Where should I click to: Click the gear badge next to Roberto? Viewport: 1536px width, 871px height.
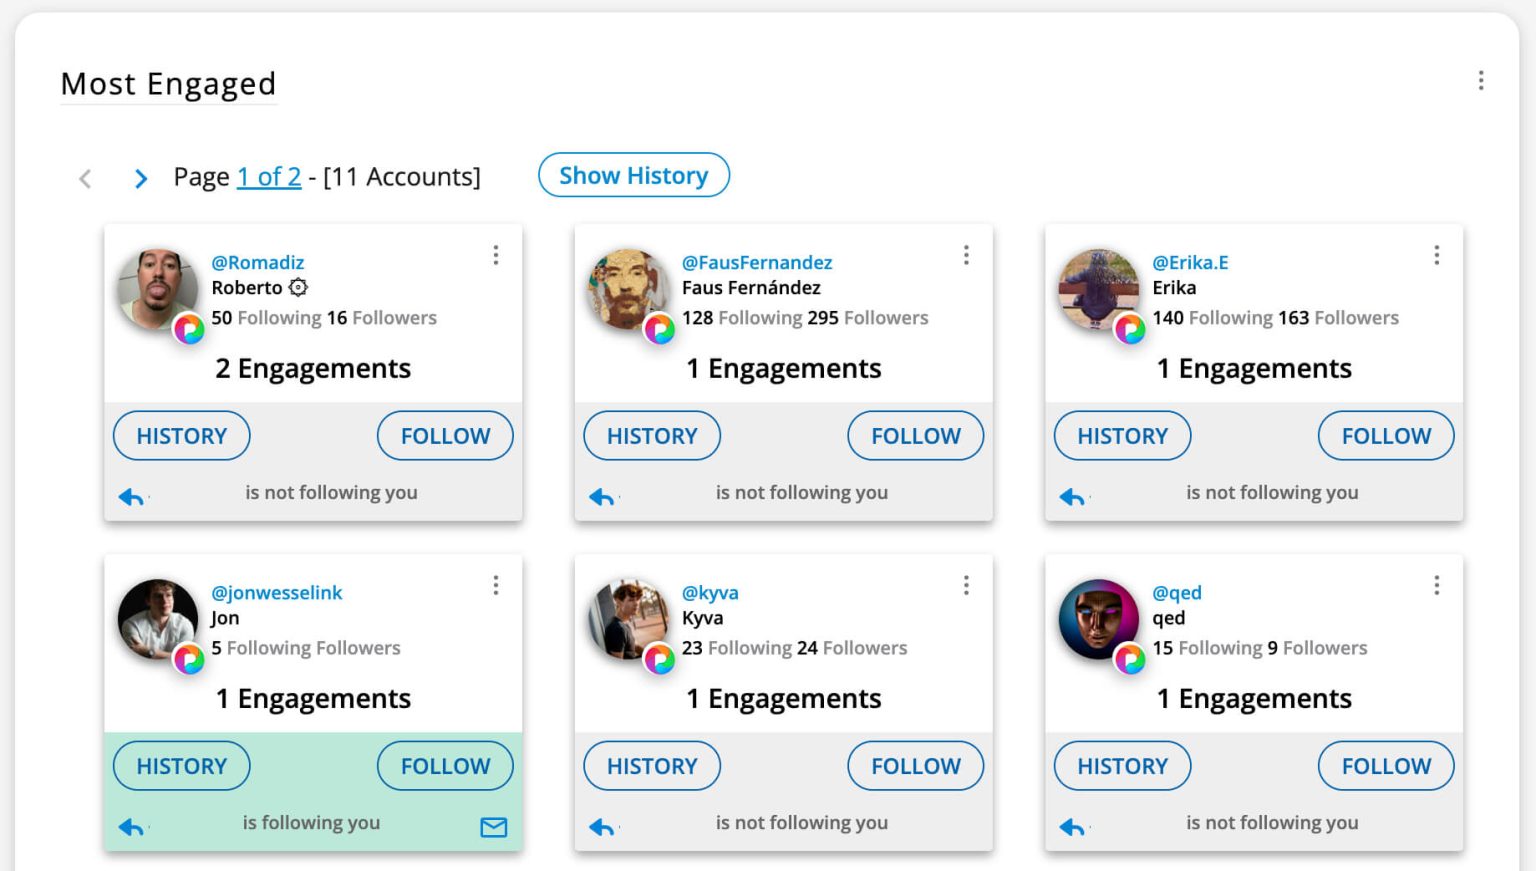coord(298,288)
